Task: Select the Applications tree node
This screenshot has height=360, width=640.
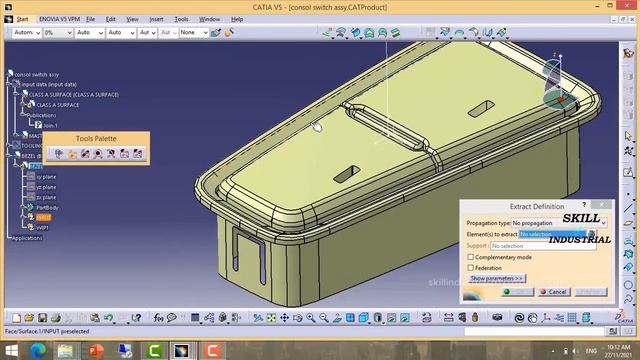Action: (27, 238)
